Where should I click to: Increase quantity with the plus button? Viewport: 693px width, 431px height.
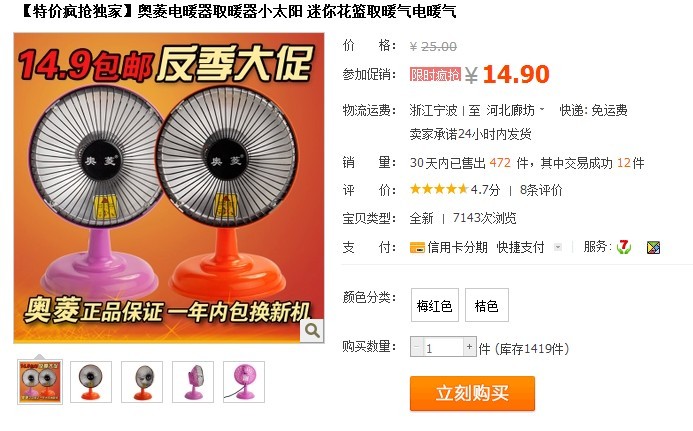pos(469,347)
